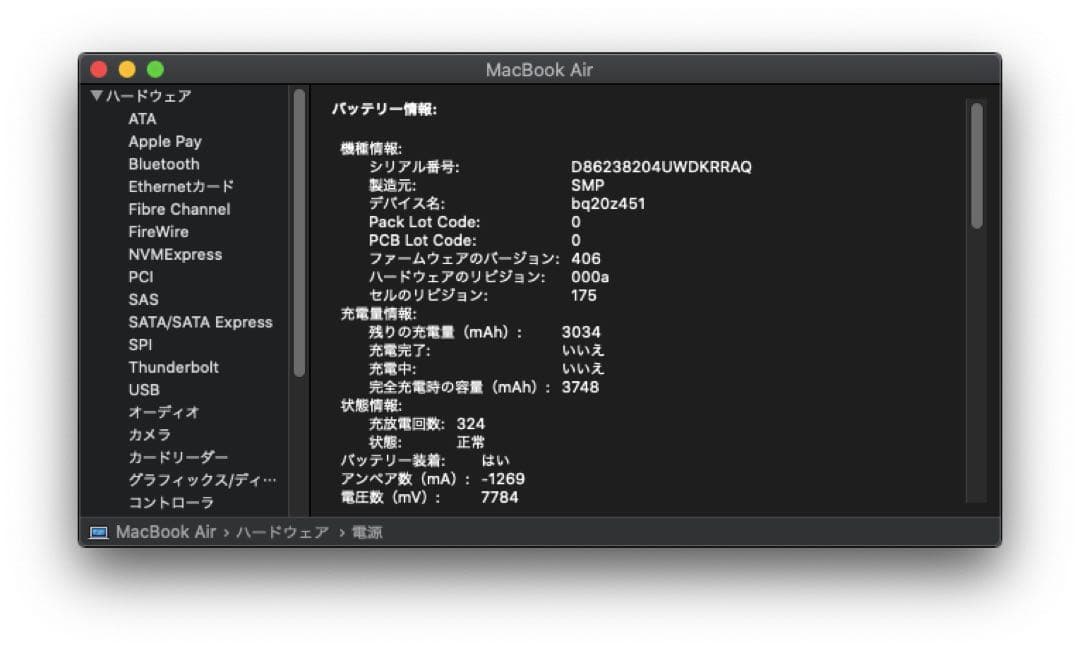The height and width of the screenshot is (651, 1080).
Task: Select コントローラ in the sidebar
Action: pos(171,503)
